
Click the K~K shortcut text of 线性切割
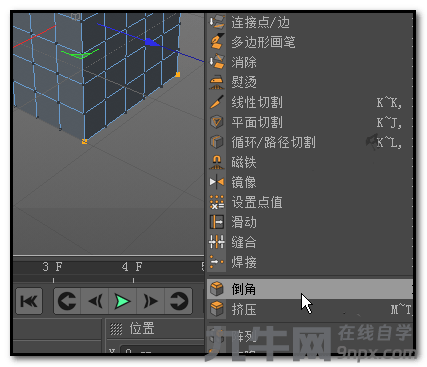[389, 103]
